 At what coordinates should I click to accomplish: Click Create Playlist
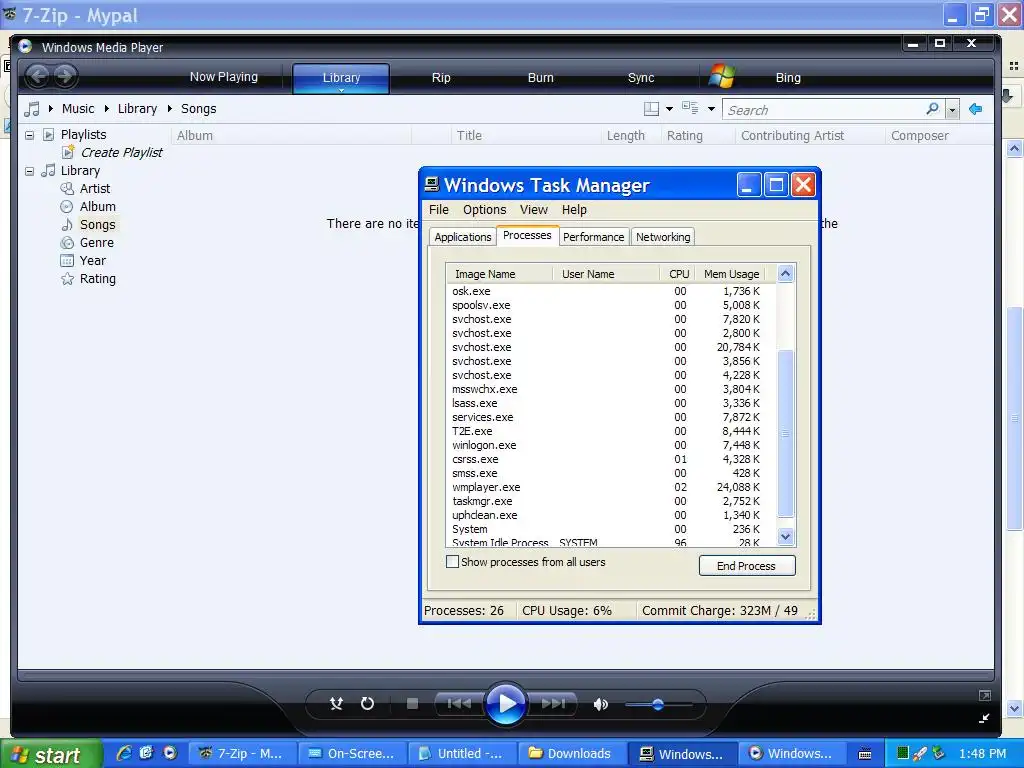coord(121,152)
